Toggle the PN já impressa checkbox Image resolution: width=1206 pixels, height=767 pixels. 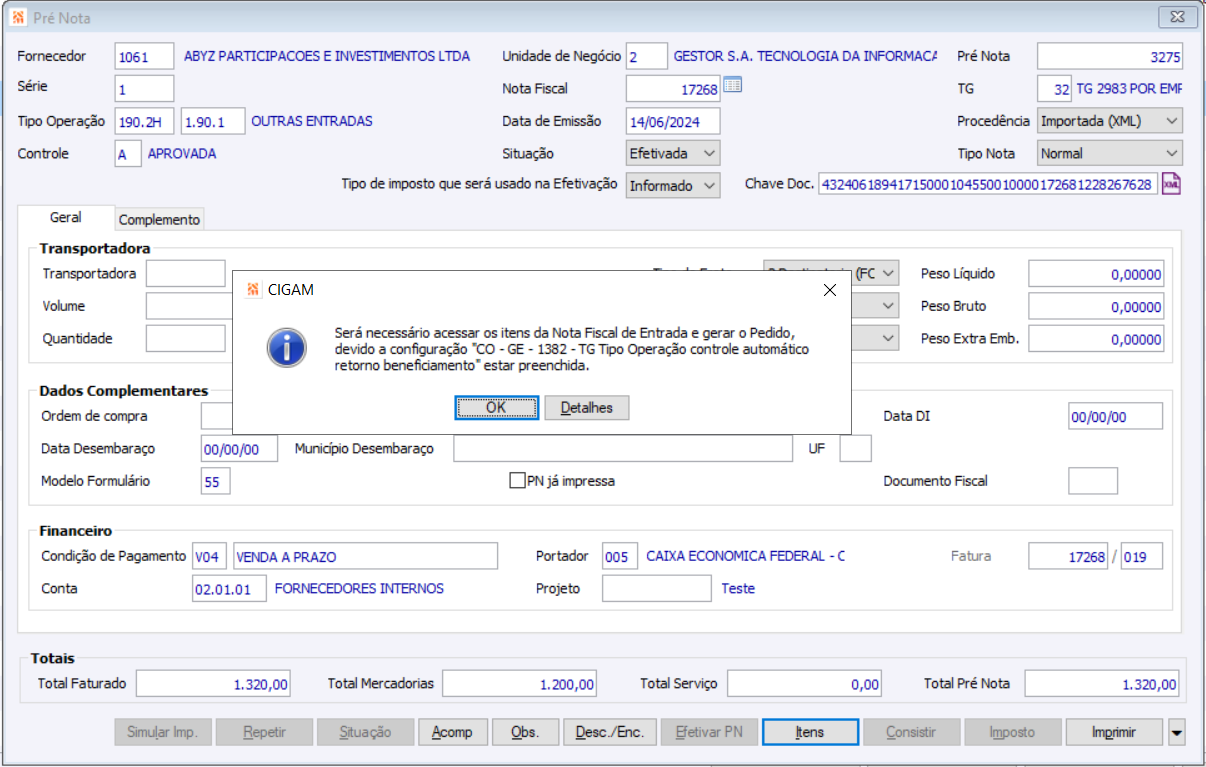518,481
